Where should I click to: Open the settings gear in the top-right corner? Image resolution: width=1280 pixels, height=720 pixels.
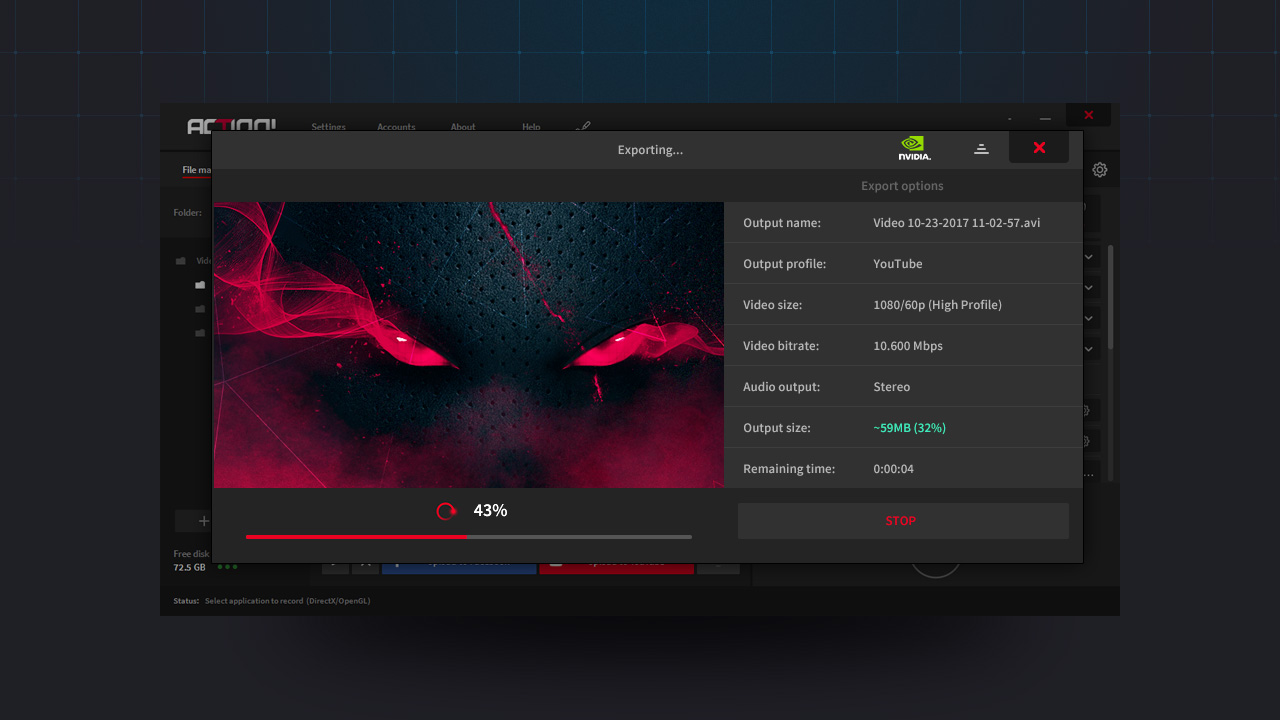pyautogui.click(x=1100, y=170)
